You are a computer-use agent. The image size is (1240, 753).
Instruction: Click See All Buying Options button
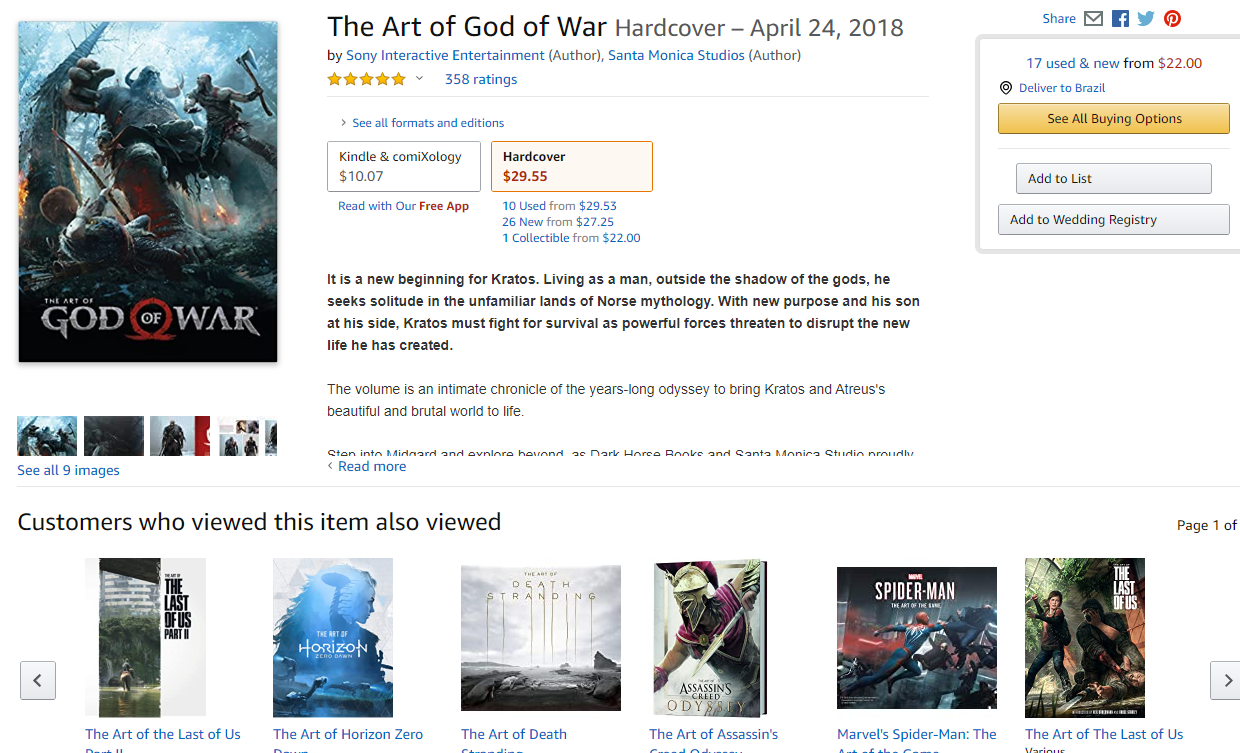pos(1114,118)
